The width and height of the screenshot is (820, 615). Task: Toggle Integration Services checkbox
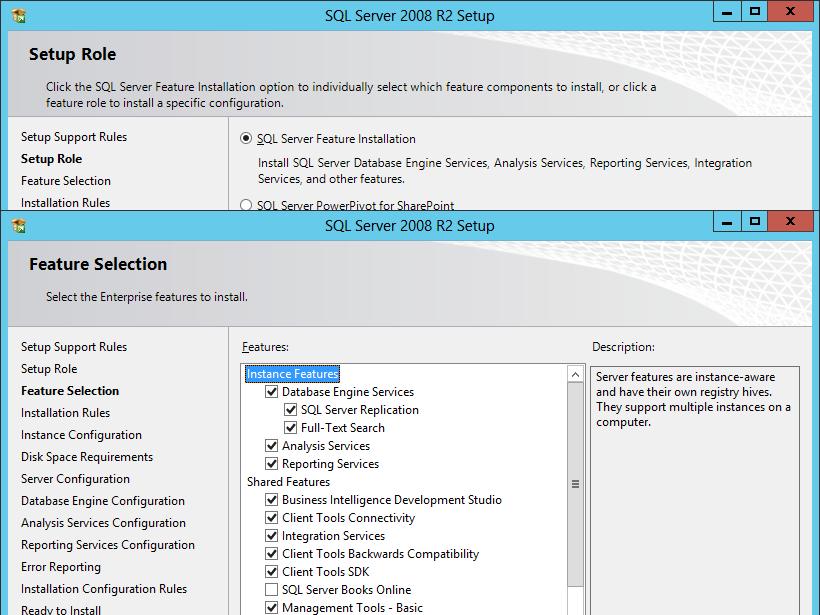(271, 536)
